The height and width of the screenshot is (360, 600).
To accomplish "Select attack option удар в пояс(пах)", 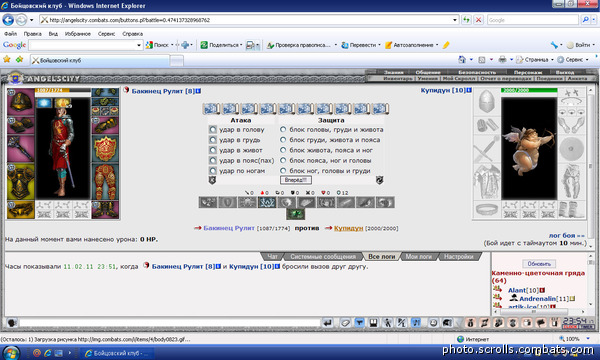I will tap(213, 161).
